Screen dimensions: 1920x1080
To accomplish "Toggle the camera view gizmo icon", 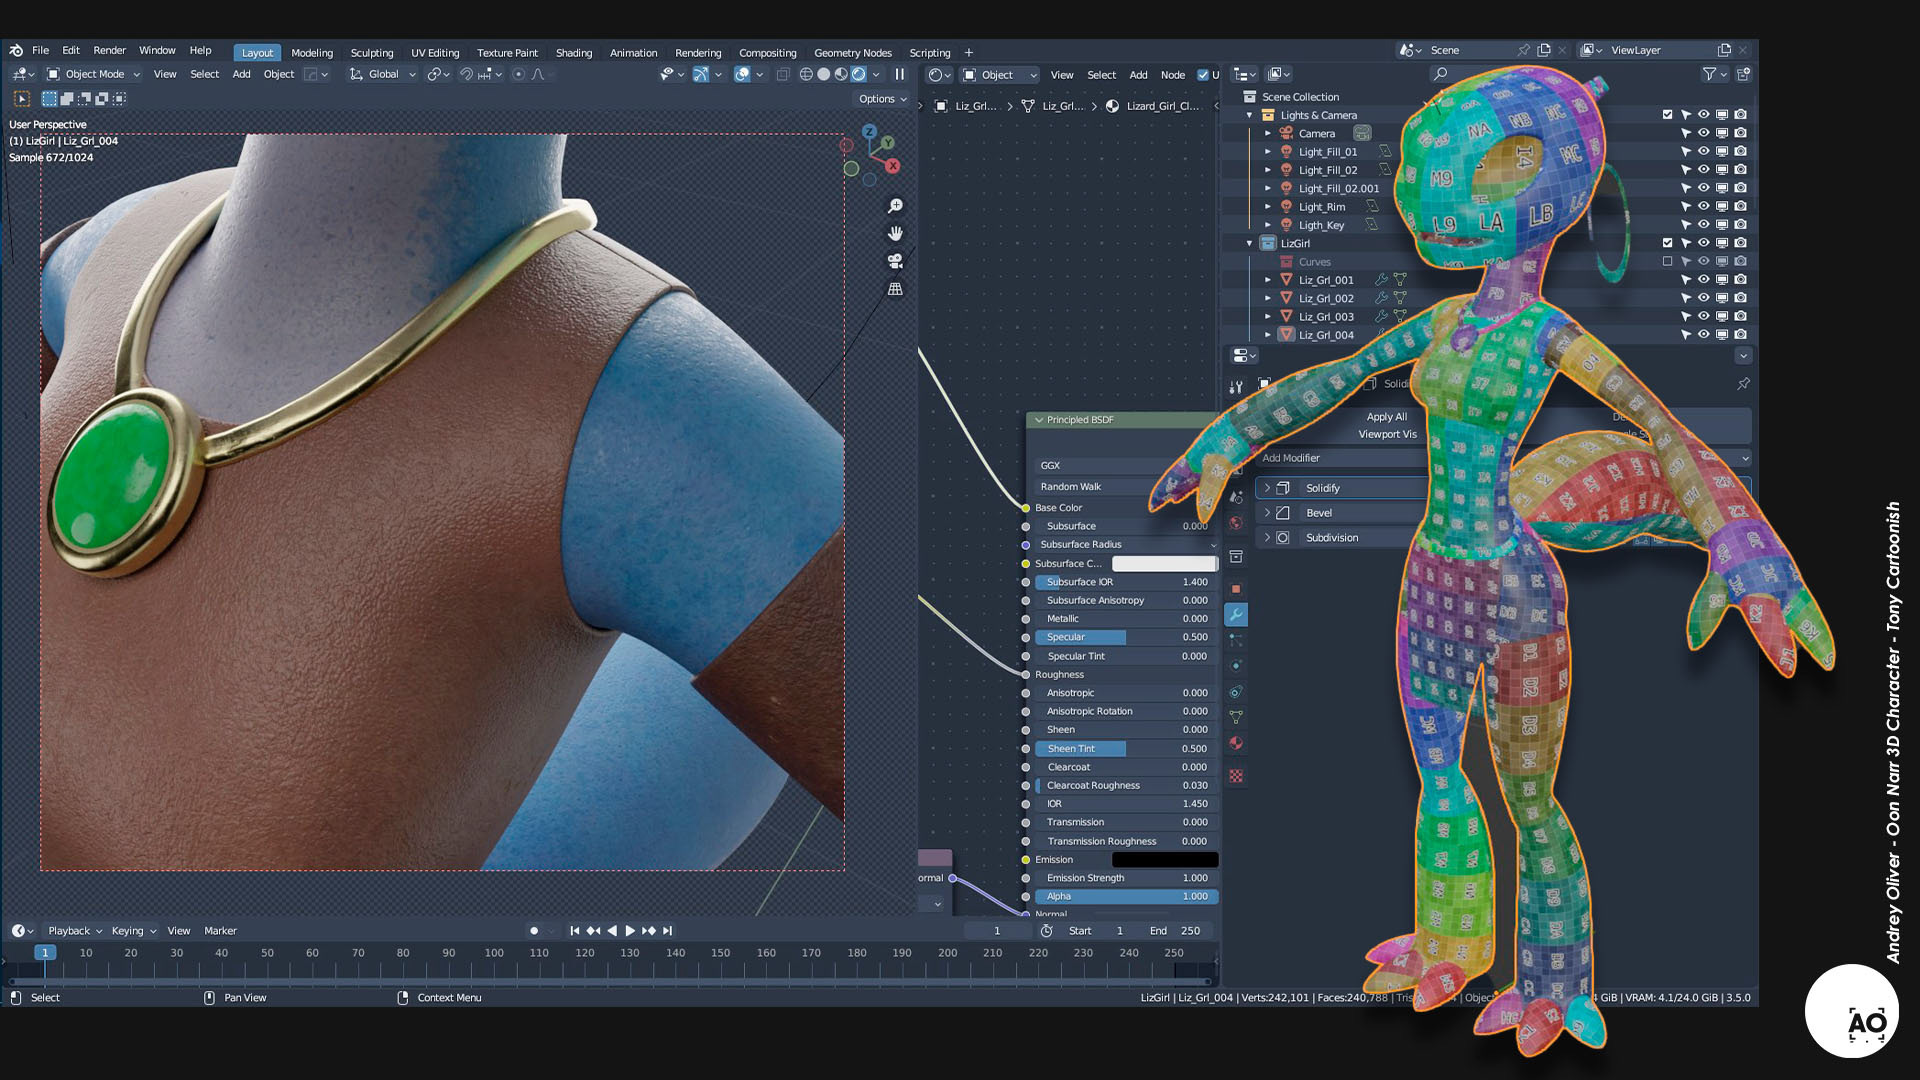I will tap(895, 261).
